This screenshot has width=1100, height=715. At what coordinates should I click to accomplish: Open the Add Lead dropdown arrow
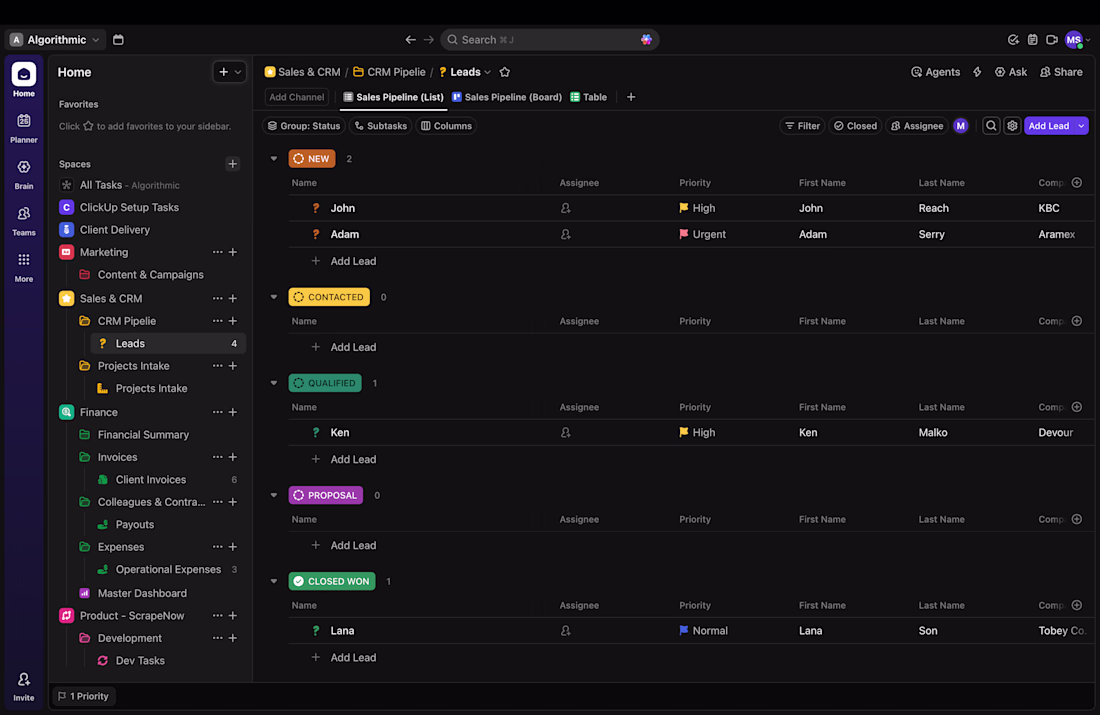1081,126
